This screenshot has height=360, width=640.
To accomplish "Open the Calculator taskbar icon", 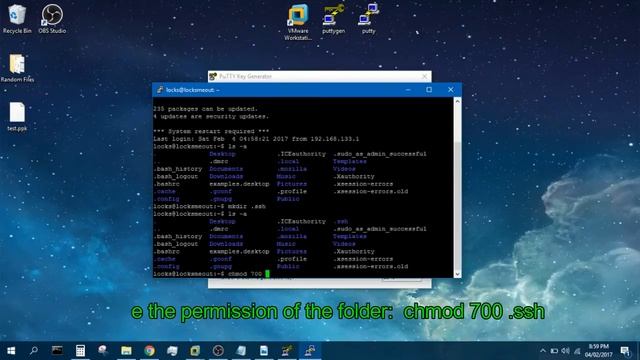I will point(80,351).
